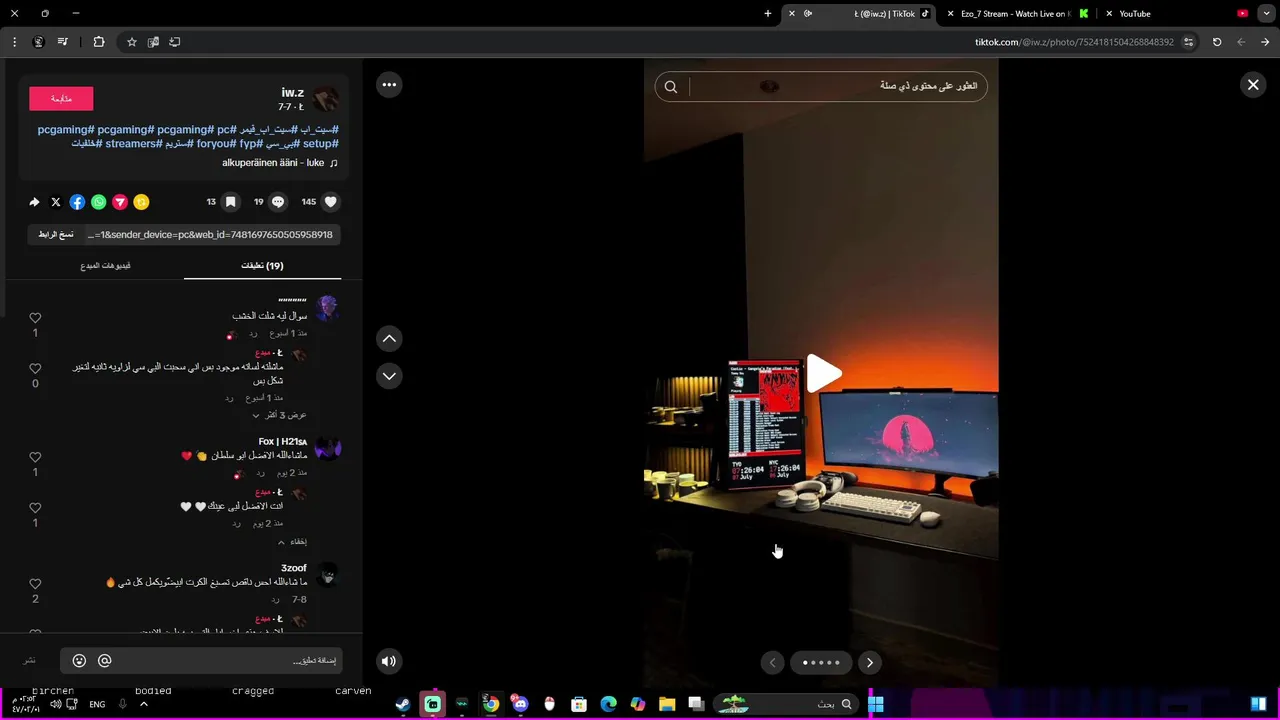Save the post with the bookmark (13)
This screenshot has width=1280, height=720.
(230, 202)
